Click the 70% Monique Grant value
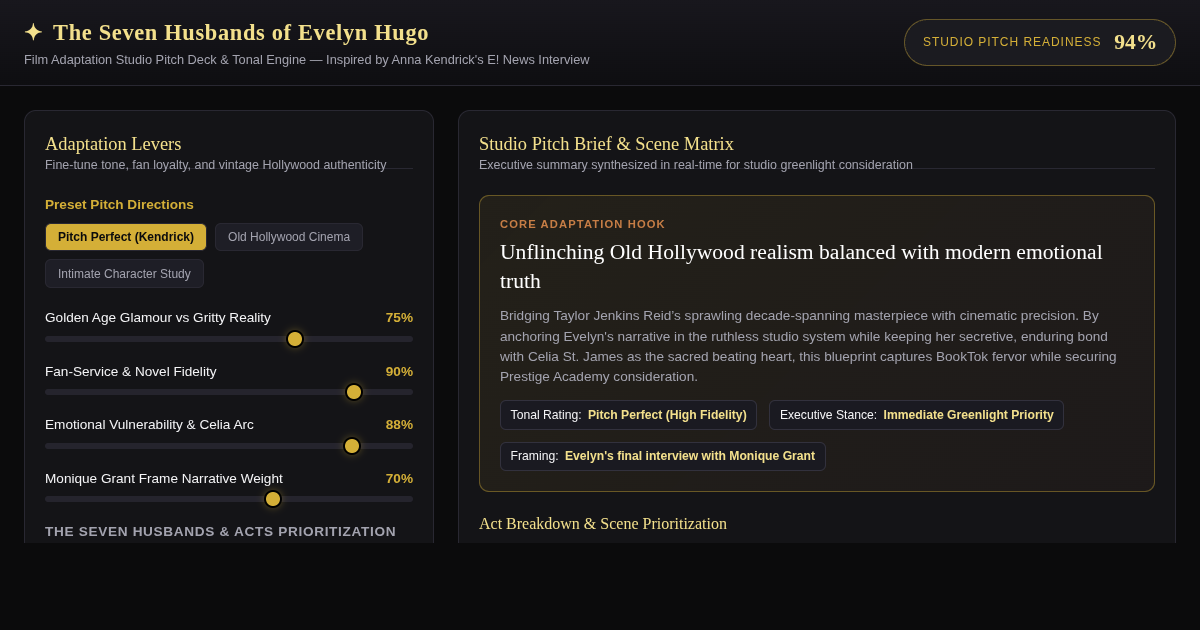 pyautogui.click(x=399, y=479)
